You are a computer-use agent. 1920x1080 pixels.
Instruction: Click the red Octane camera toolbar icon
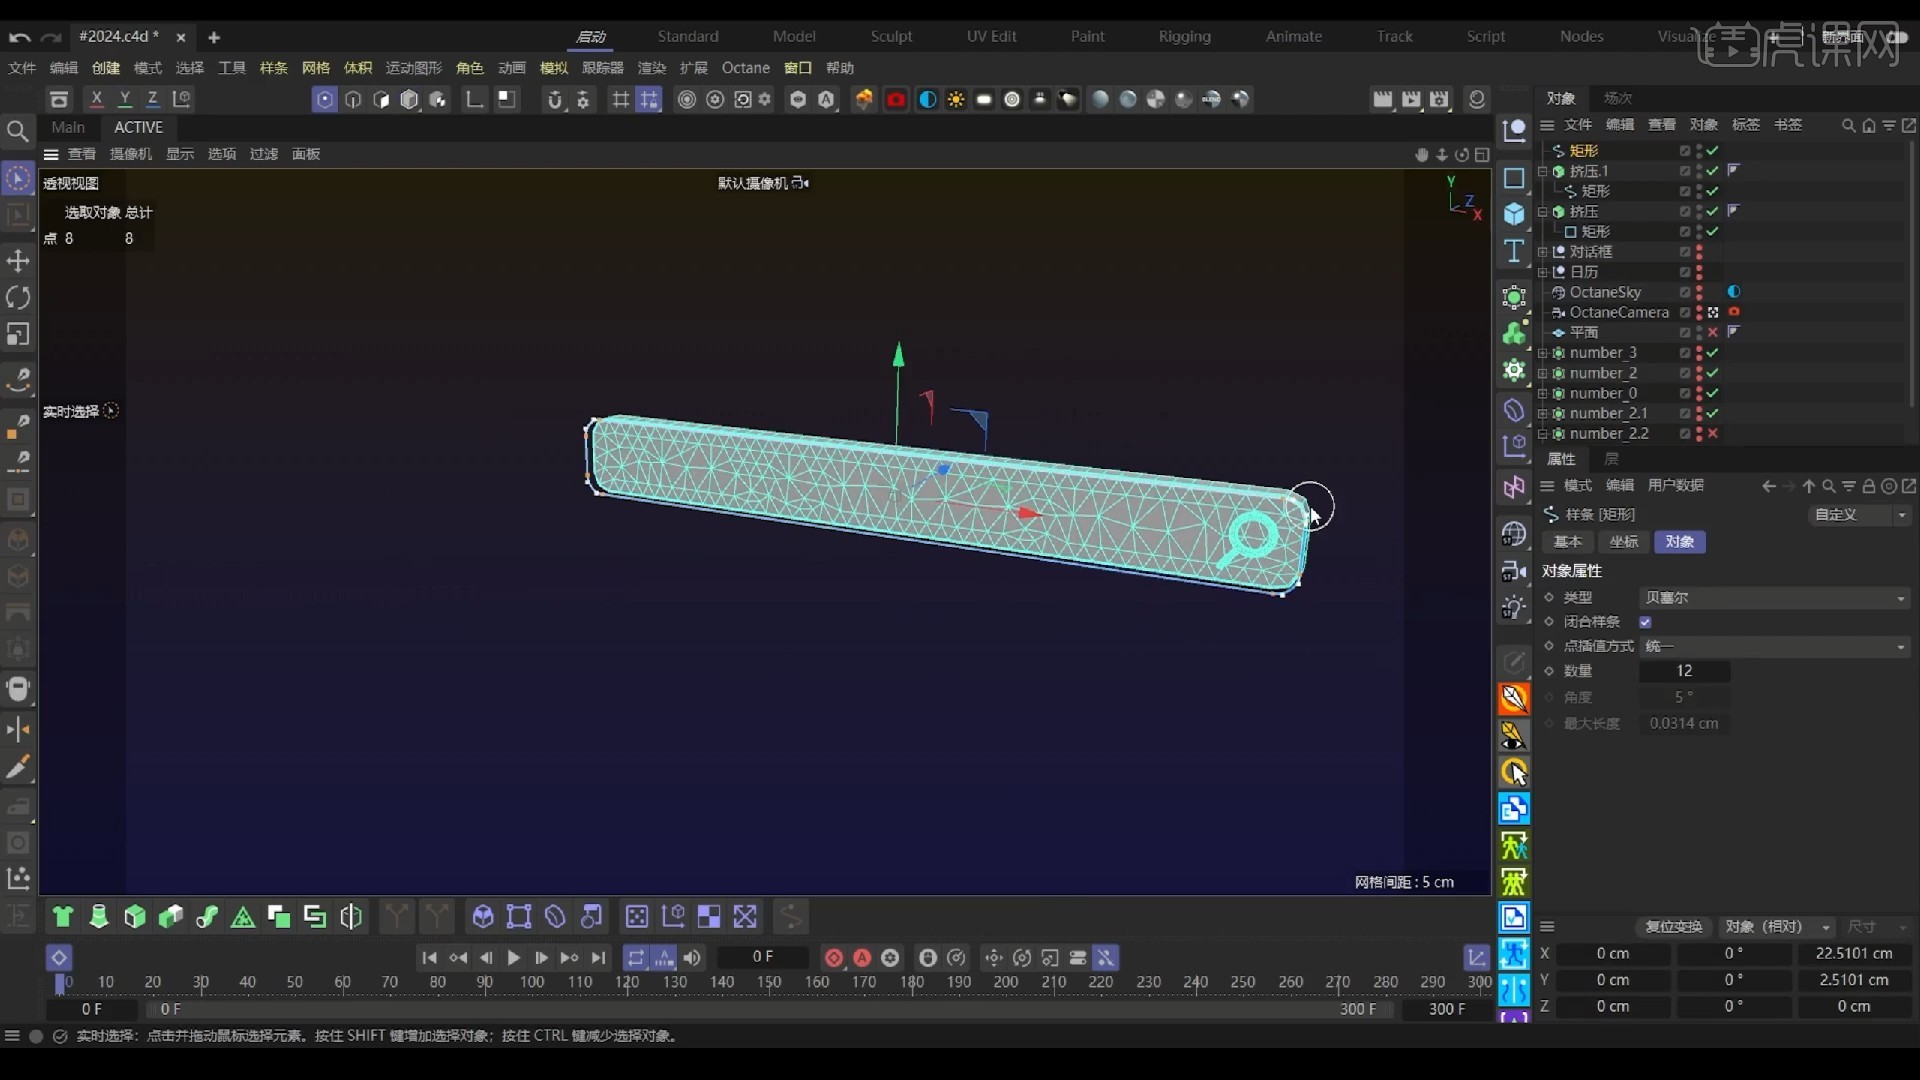point(896,99)
